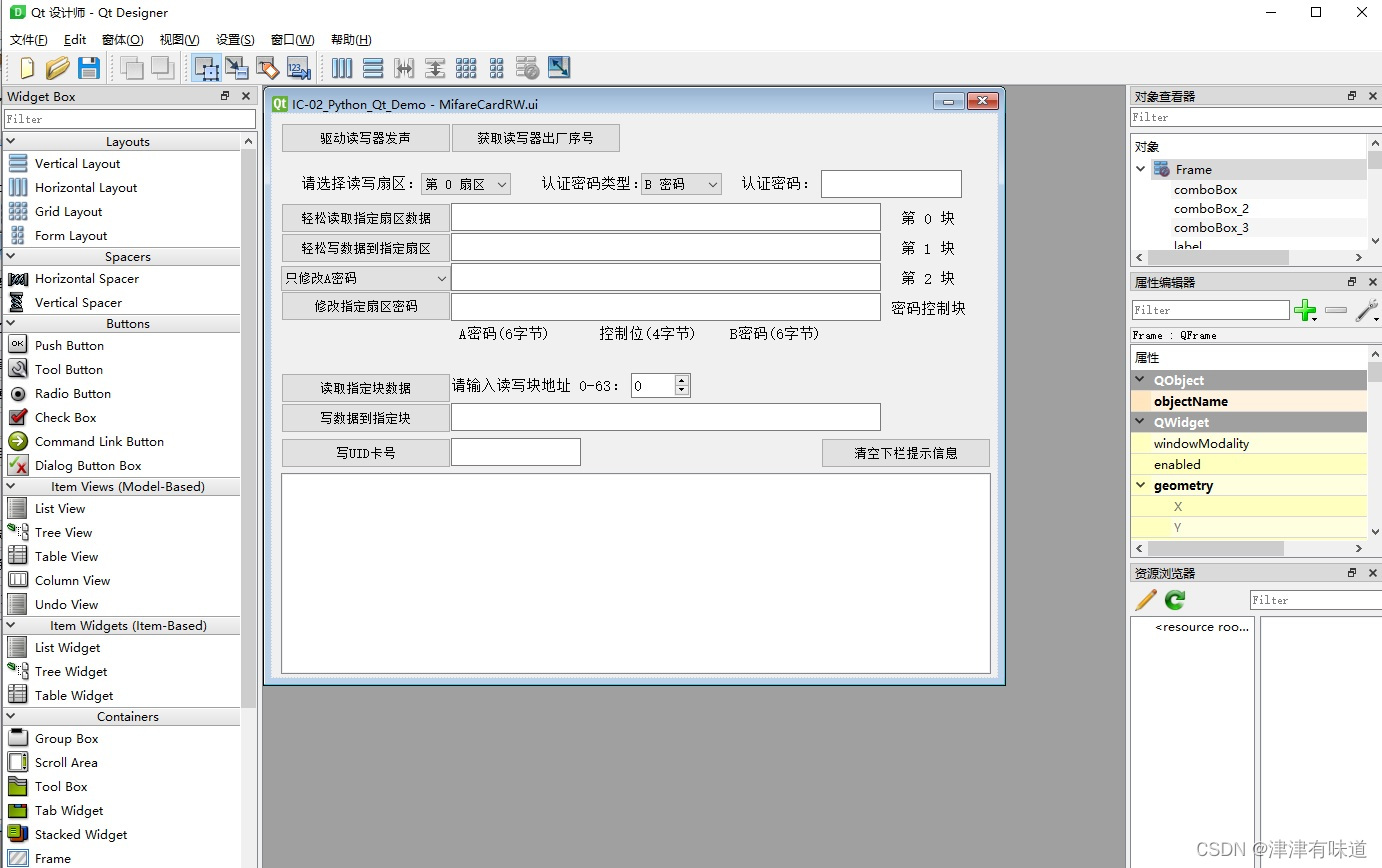Viewport: 1382px width, 868px height.
Task: Click the property editor wrench icon
Action: 1367,311
